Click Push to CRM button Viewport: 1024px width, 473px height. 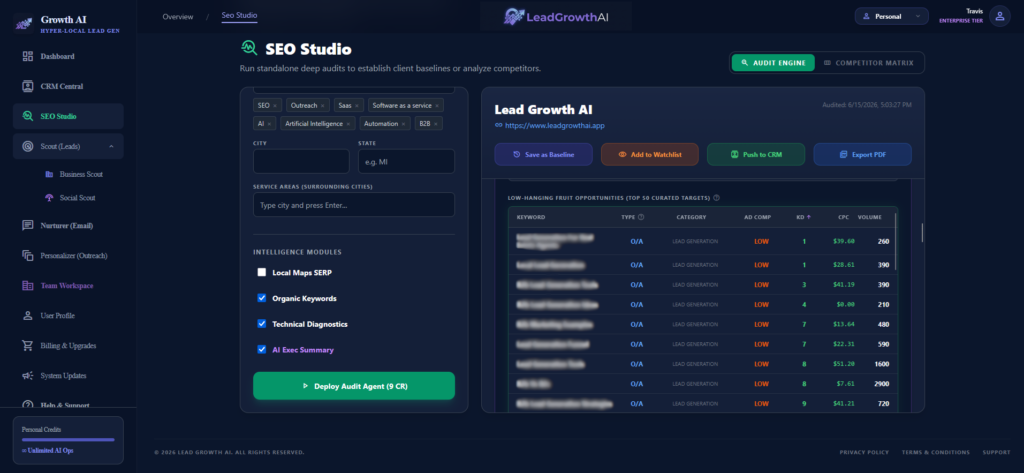click(756, 154)
